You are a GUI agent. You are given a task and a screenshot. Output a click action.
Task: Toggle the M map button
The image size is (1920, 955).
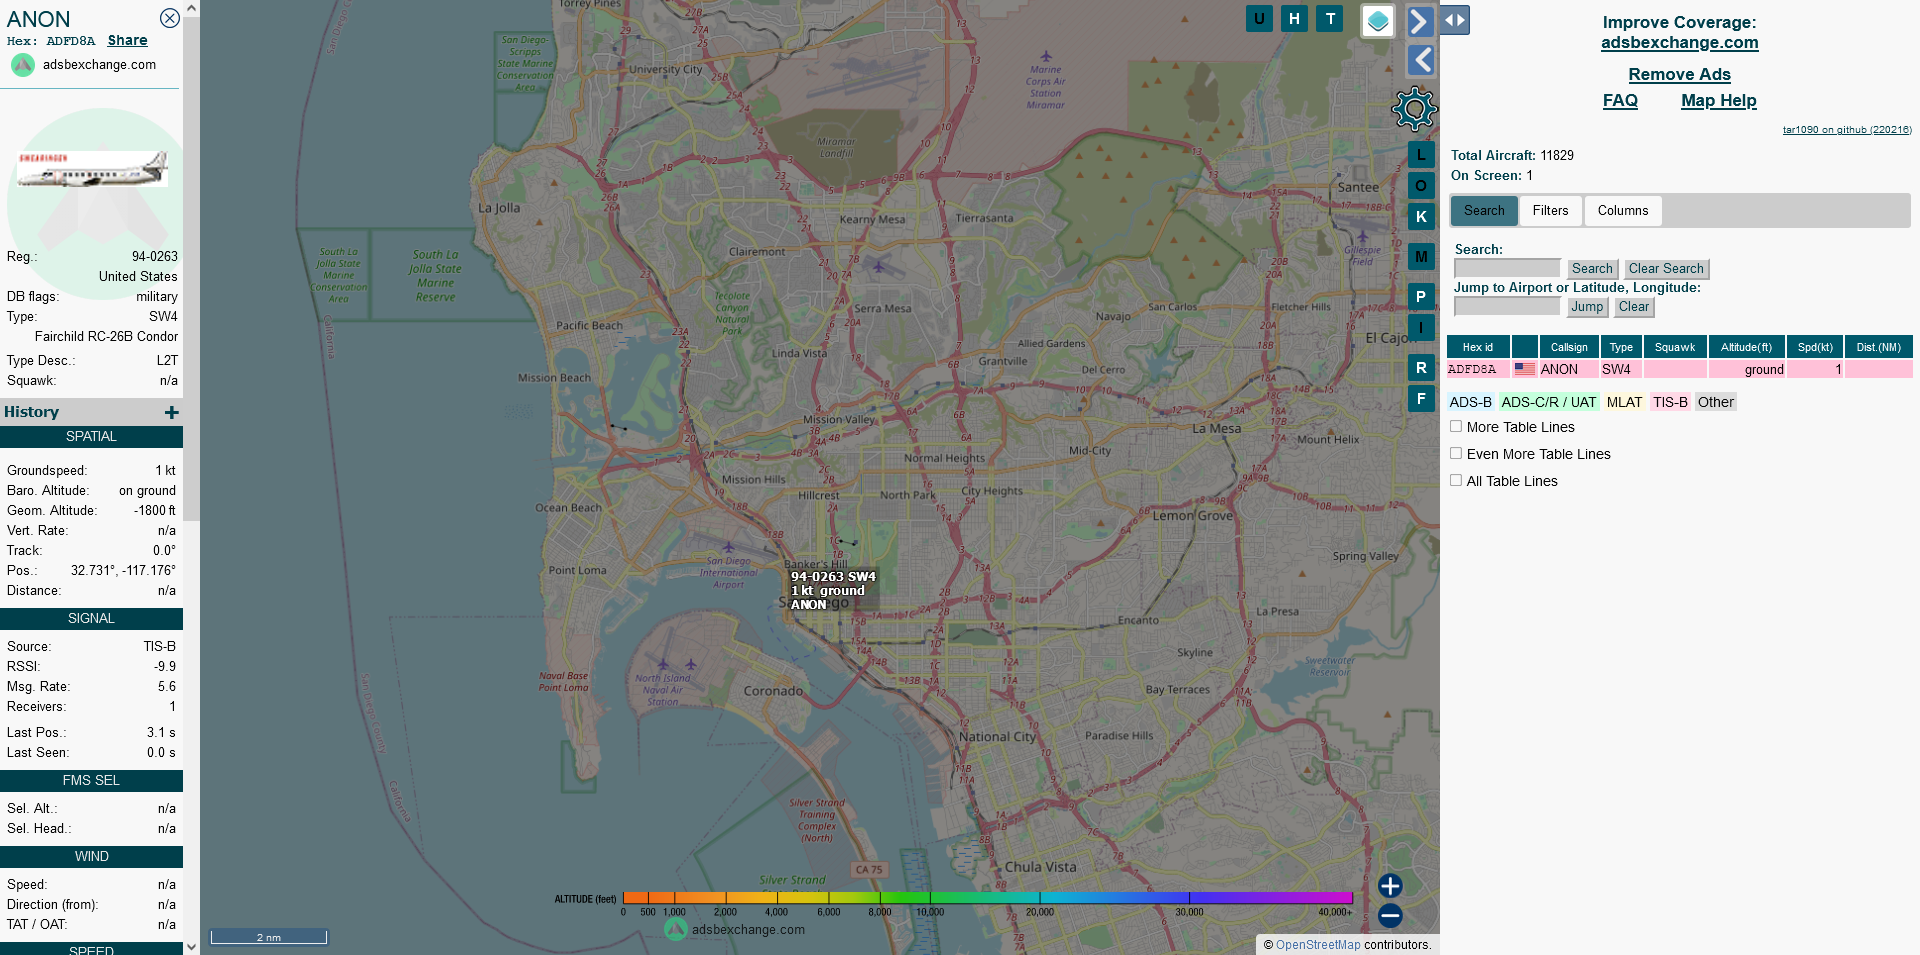click(x=1421, y=256)
